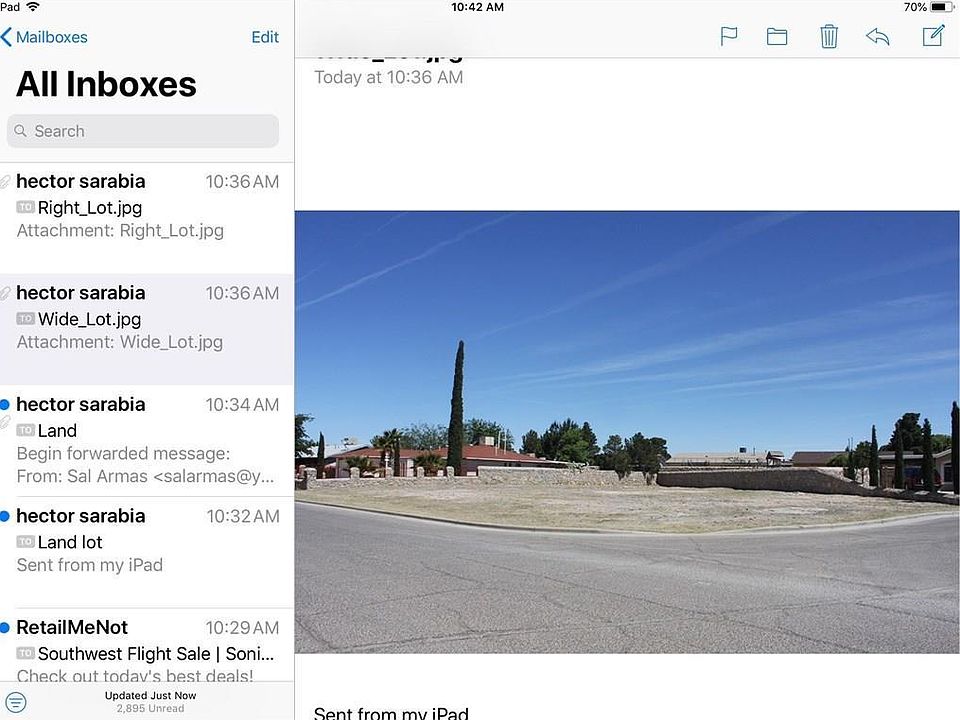Click the Wi-Fi status icon

(x=32, y=7)
